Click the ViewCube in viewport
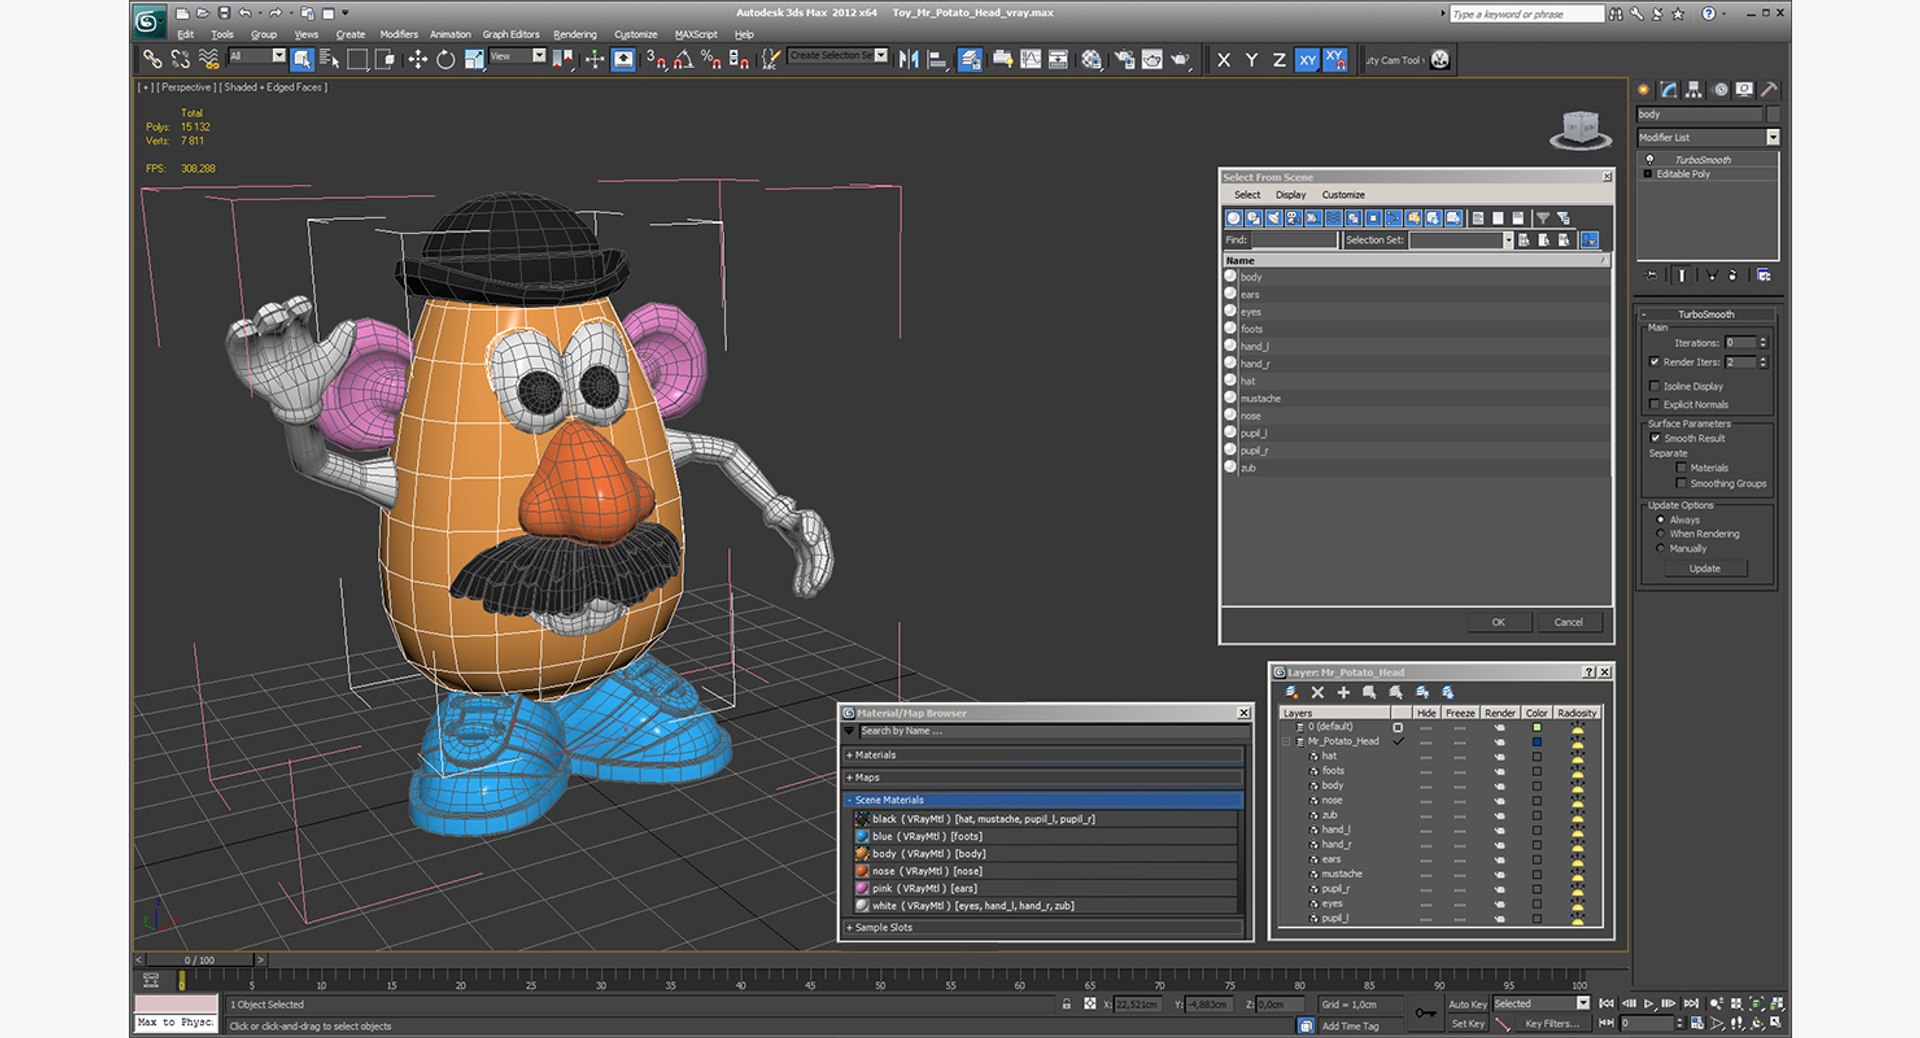This screenshot has width=1920, height=1038. tap(1580, 130)
